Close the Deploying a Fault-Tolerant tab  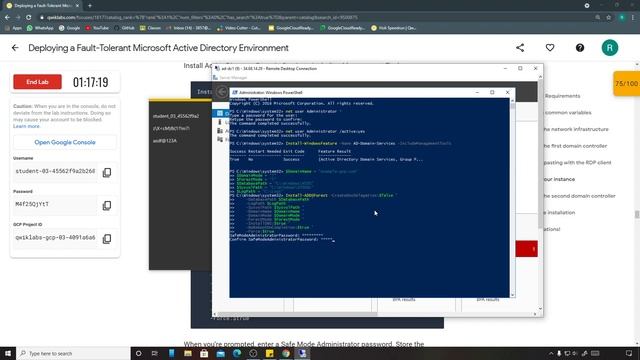pos(78,6)
